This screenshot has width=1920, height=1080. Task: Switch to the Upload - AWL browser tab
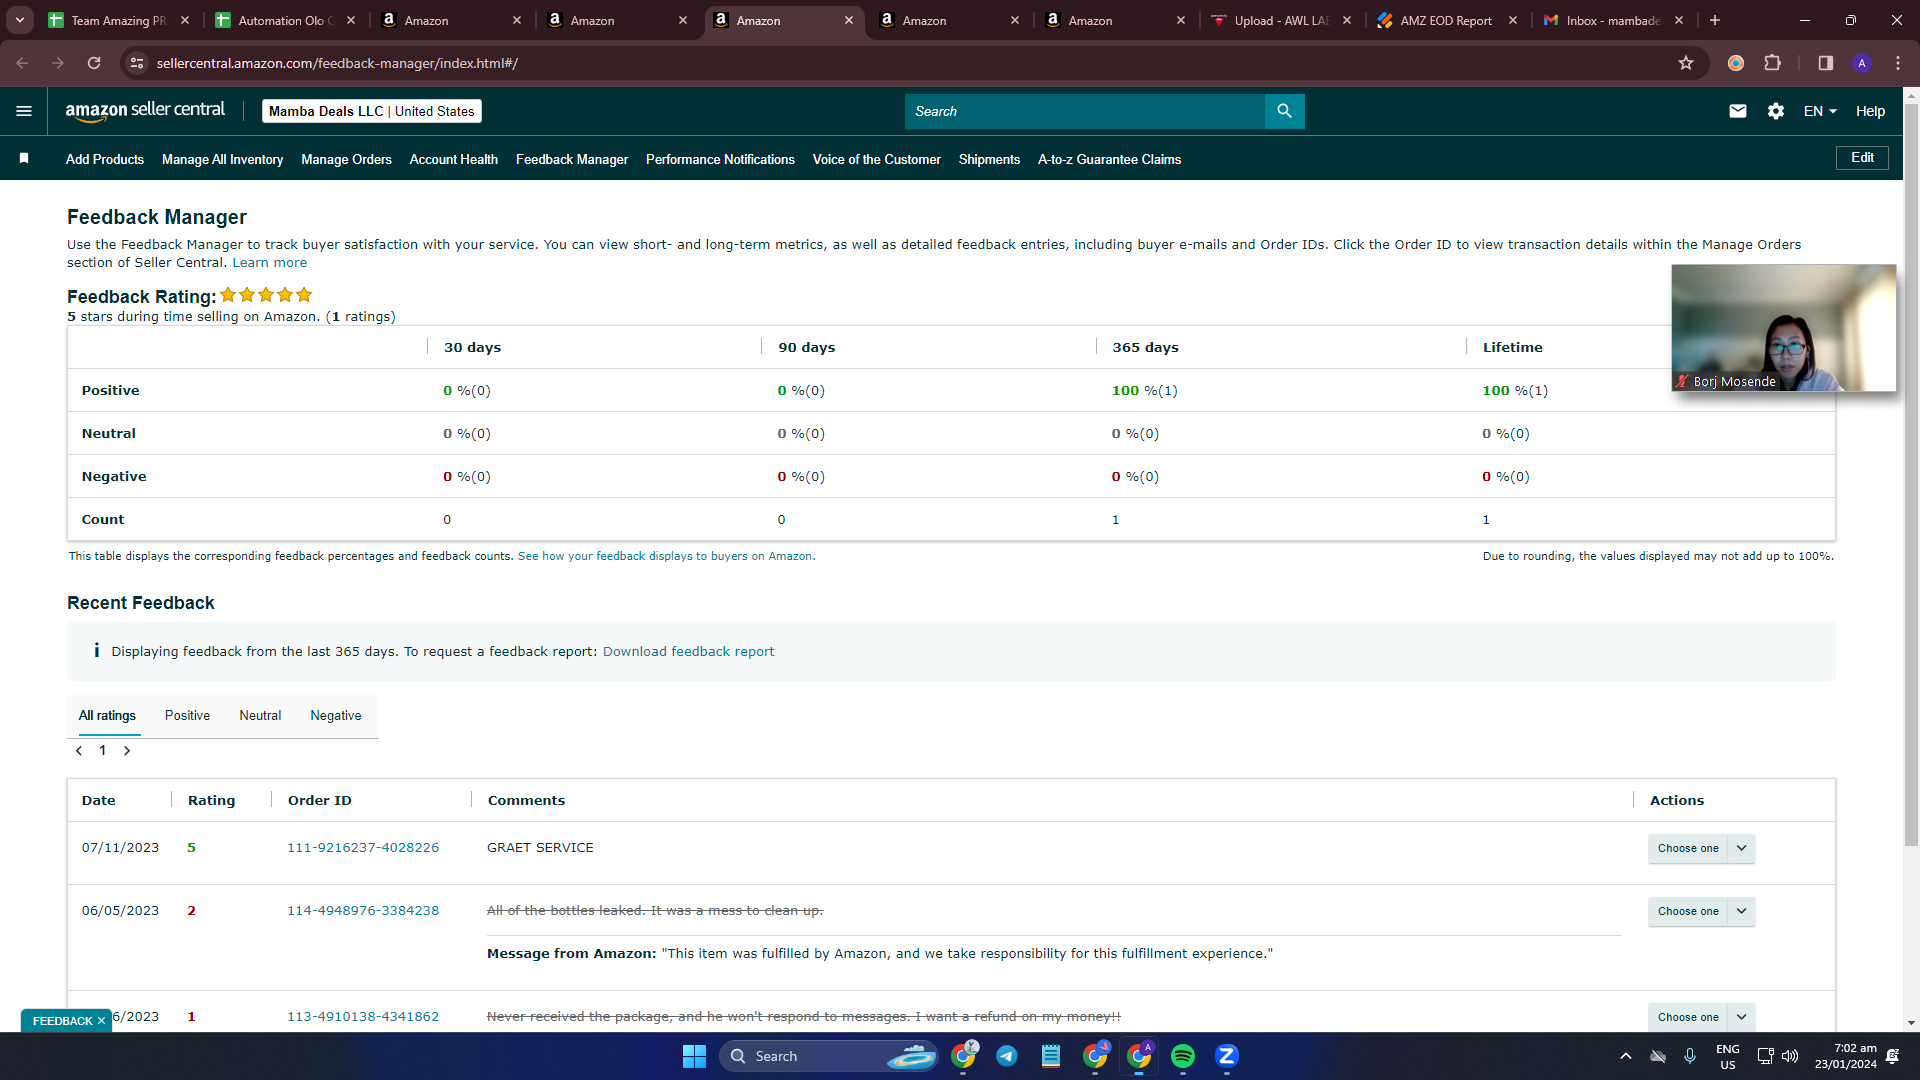pos(1280,20)
